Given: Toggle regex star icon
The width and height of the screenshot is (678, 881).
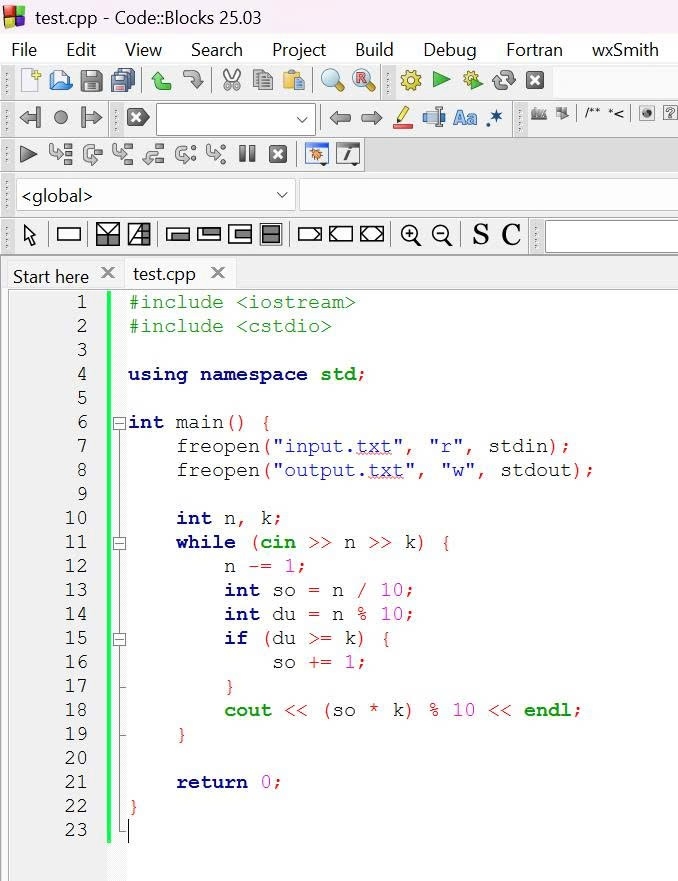Looking at the screenshot, I should [494, 117].
